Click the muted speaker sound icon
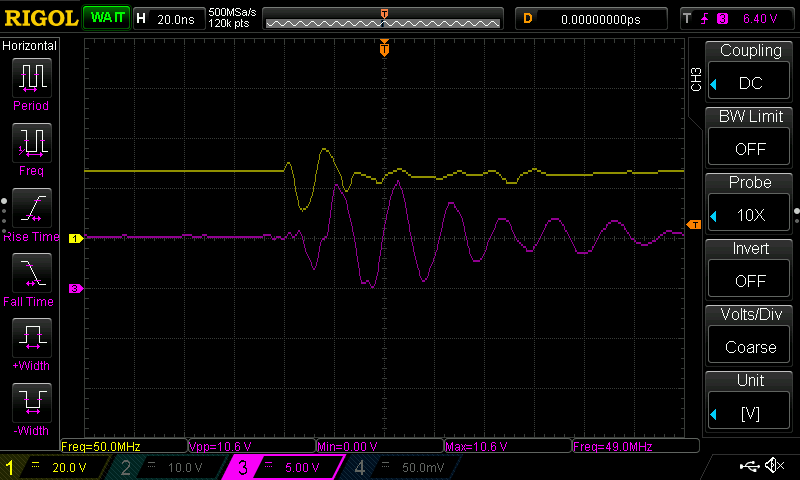The height and width of the screenshot is (480, 800). 775,465
